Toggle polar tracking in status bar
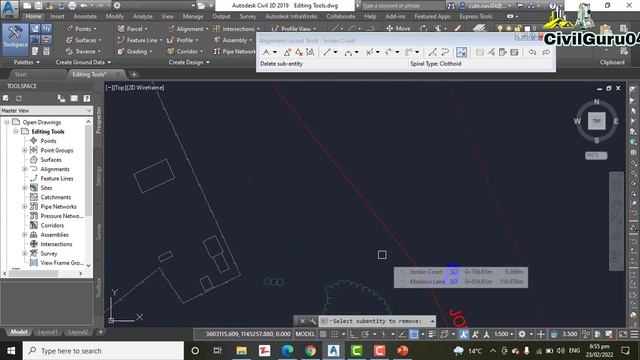This screenshot has width=640, height=360. pos(365,334)
